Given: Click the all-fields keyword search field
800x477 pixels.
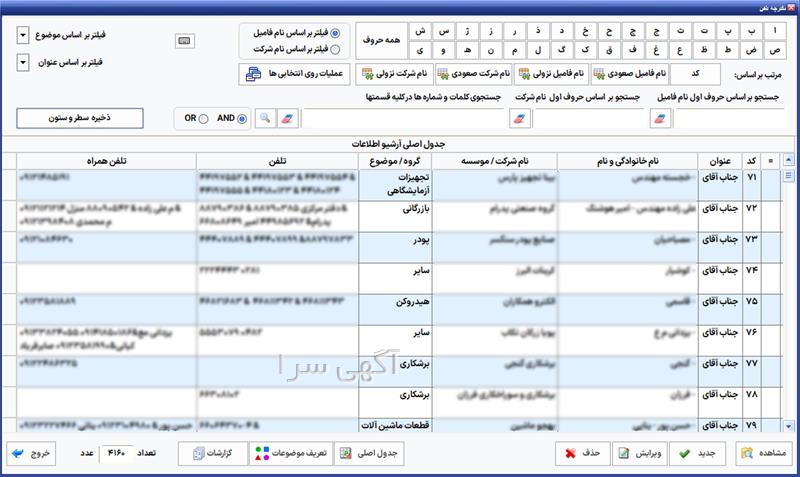Looking at the screenshot, I should (x=403, y=118).
